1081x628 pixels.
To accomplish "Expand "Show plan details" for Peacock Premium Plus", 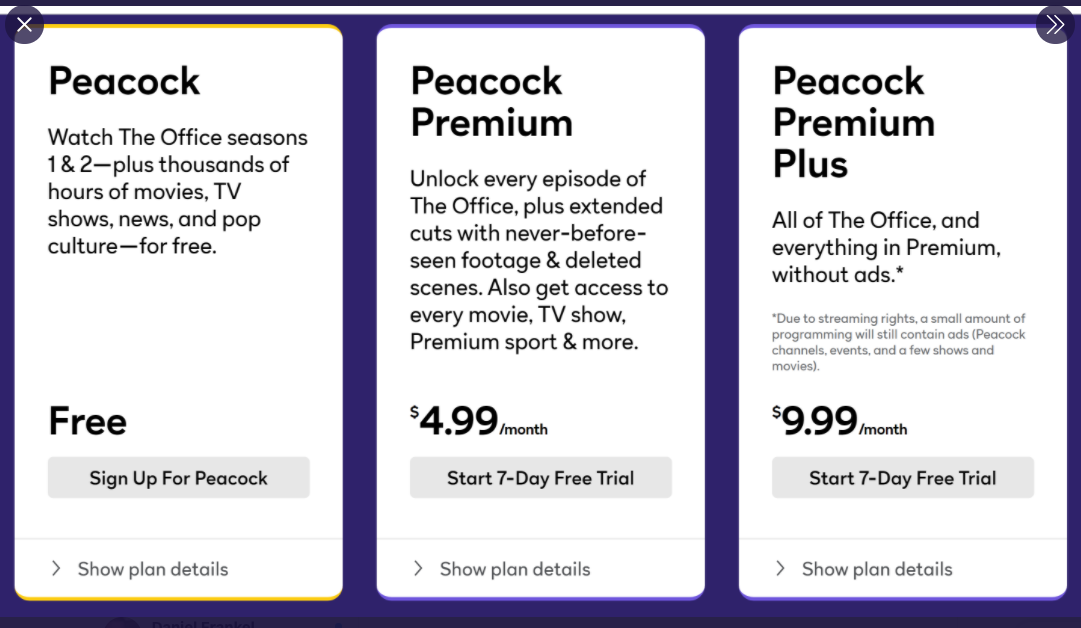I will click(x=877, y=569).
